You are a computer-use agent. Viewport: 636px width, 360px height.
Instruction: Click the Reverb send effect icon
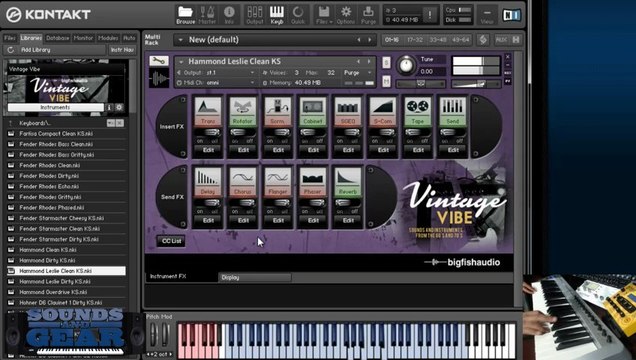point(348,178)
